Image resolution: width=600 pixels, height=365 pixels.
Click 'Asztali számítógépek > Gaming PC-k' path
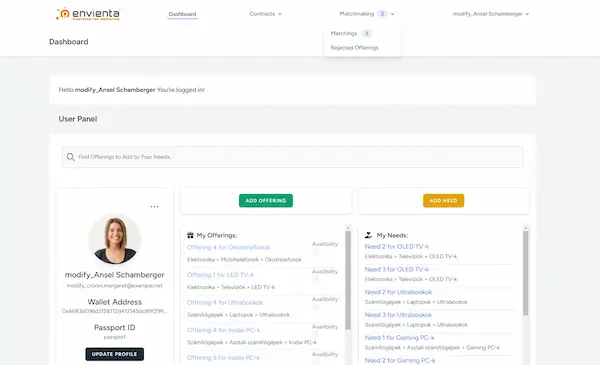[453, 348]
